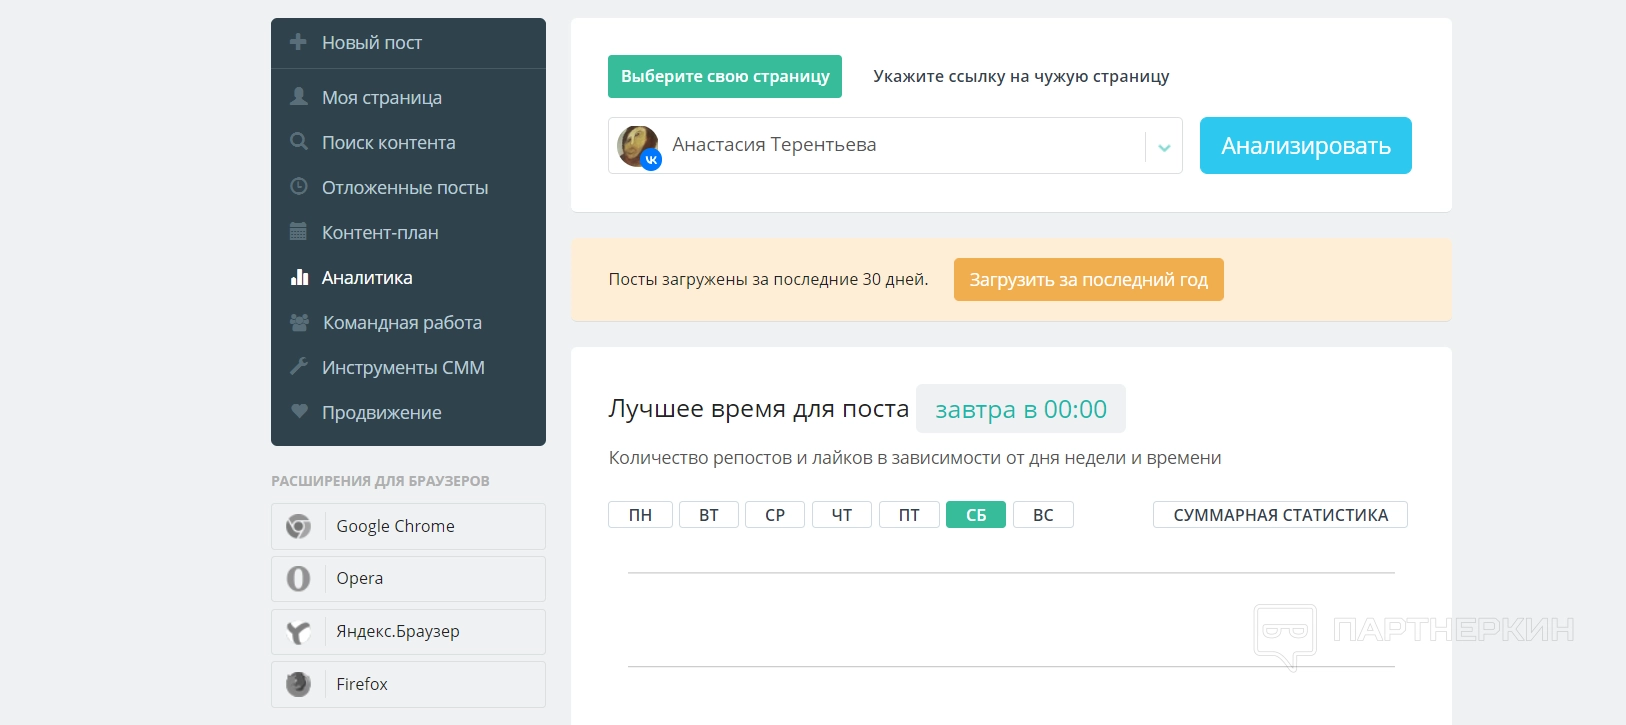The width and height of the screenshot is (1626, 725).
Task: Show СУММАРНАЯ СТАТИСТИКА view
Action: point(1280,515)
